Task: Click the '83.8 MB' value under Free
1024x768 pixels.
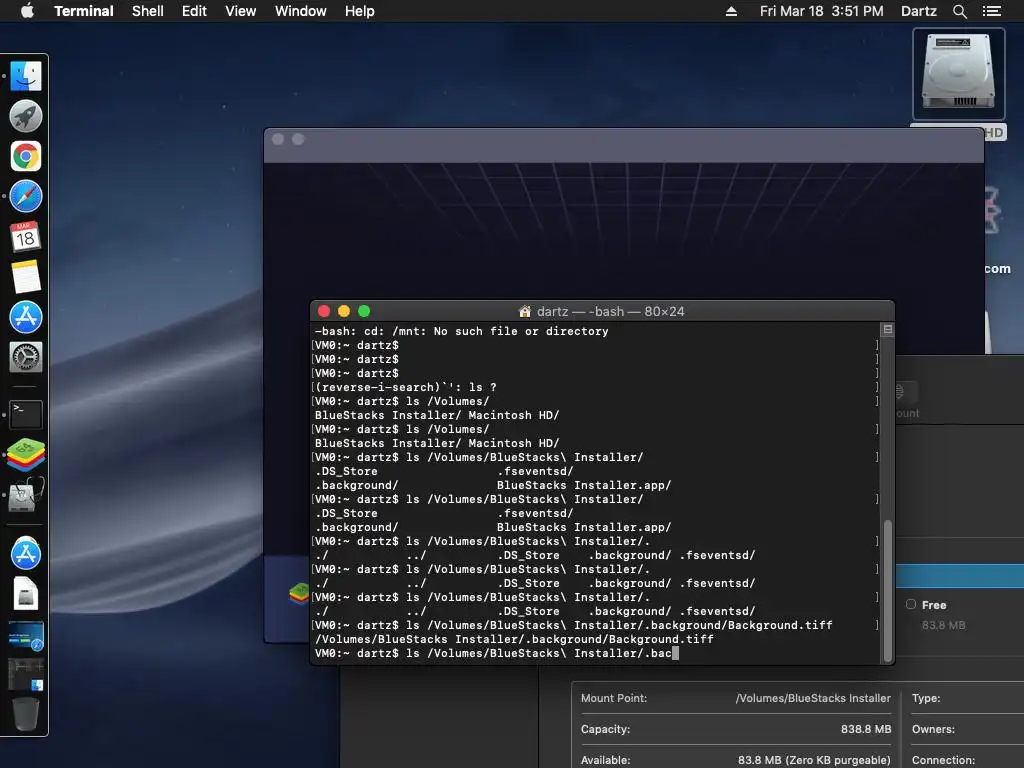Action: (x=943, y=625)
